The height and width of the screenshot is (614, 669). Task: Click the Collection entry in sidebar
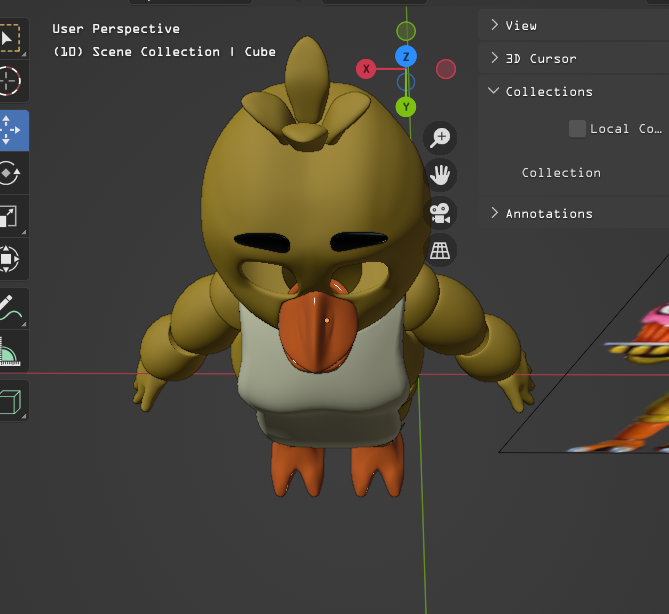pyautogui.click(x=561, y=173)
